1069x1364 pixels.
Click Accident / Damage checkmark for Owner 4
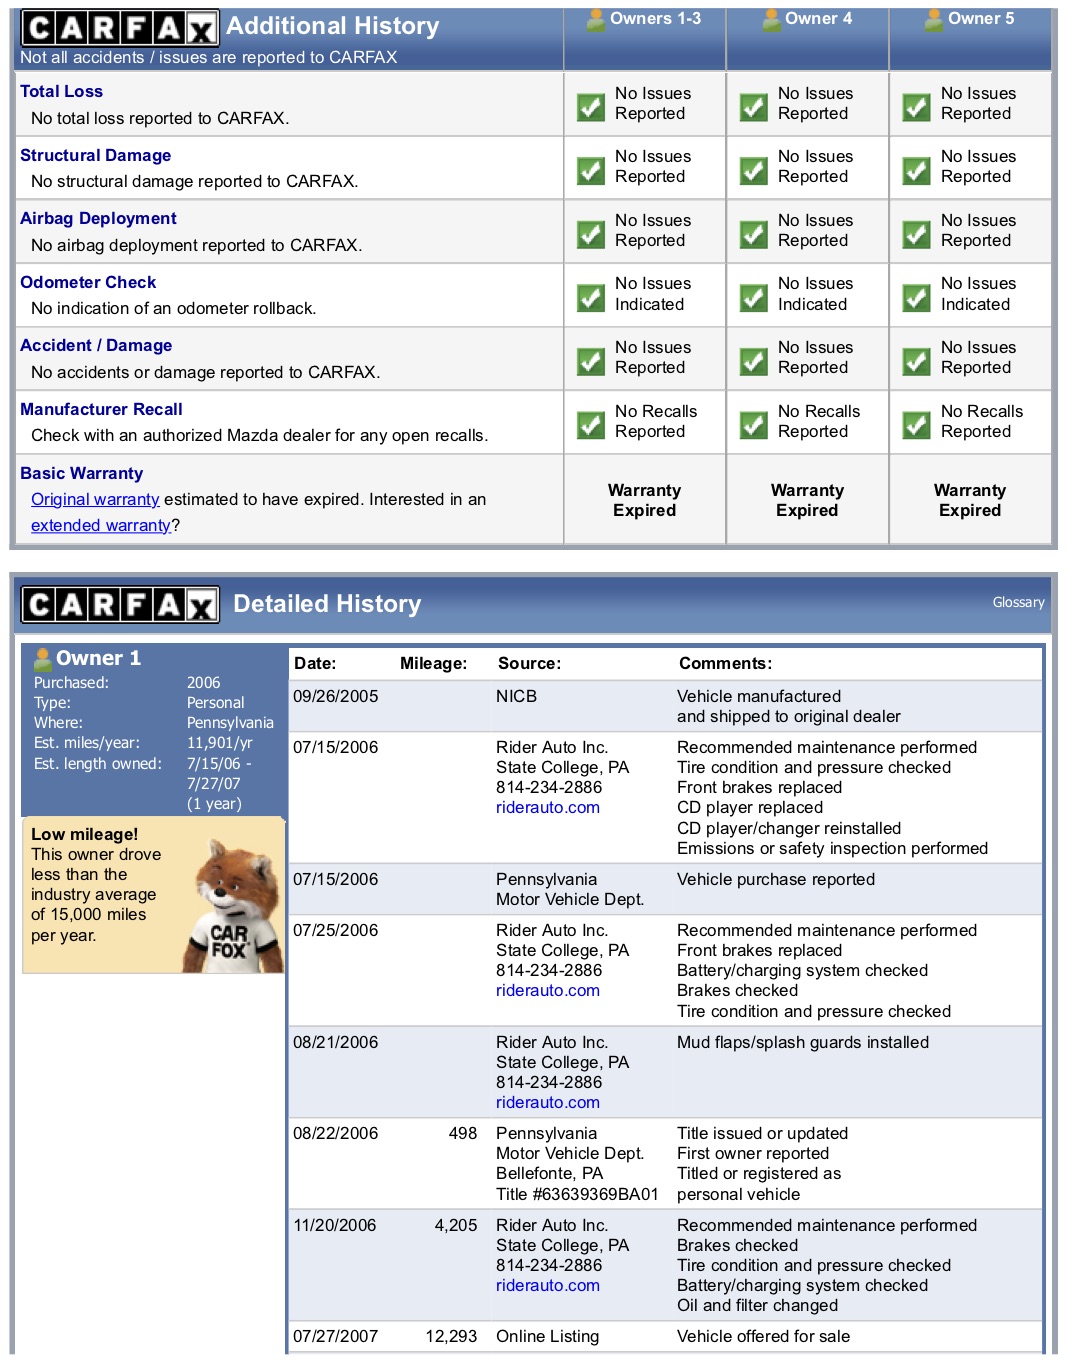pos(754,361)
